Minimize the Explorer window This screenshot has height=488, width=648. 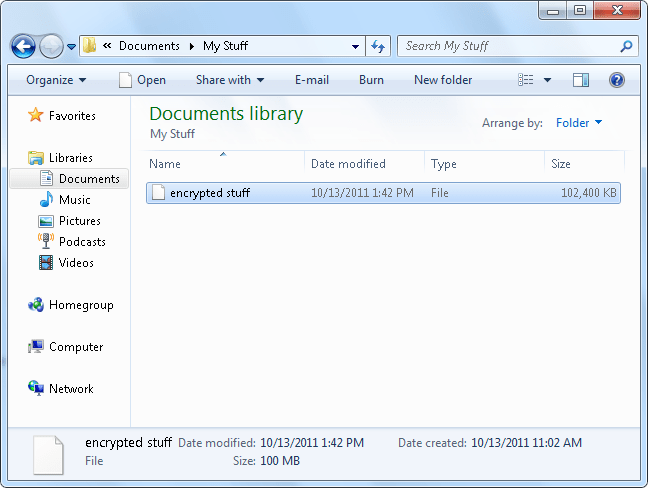click(x=553, y=10)
